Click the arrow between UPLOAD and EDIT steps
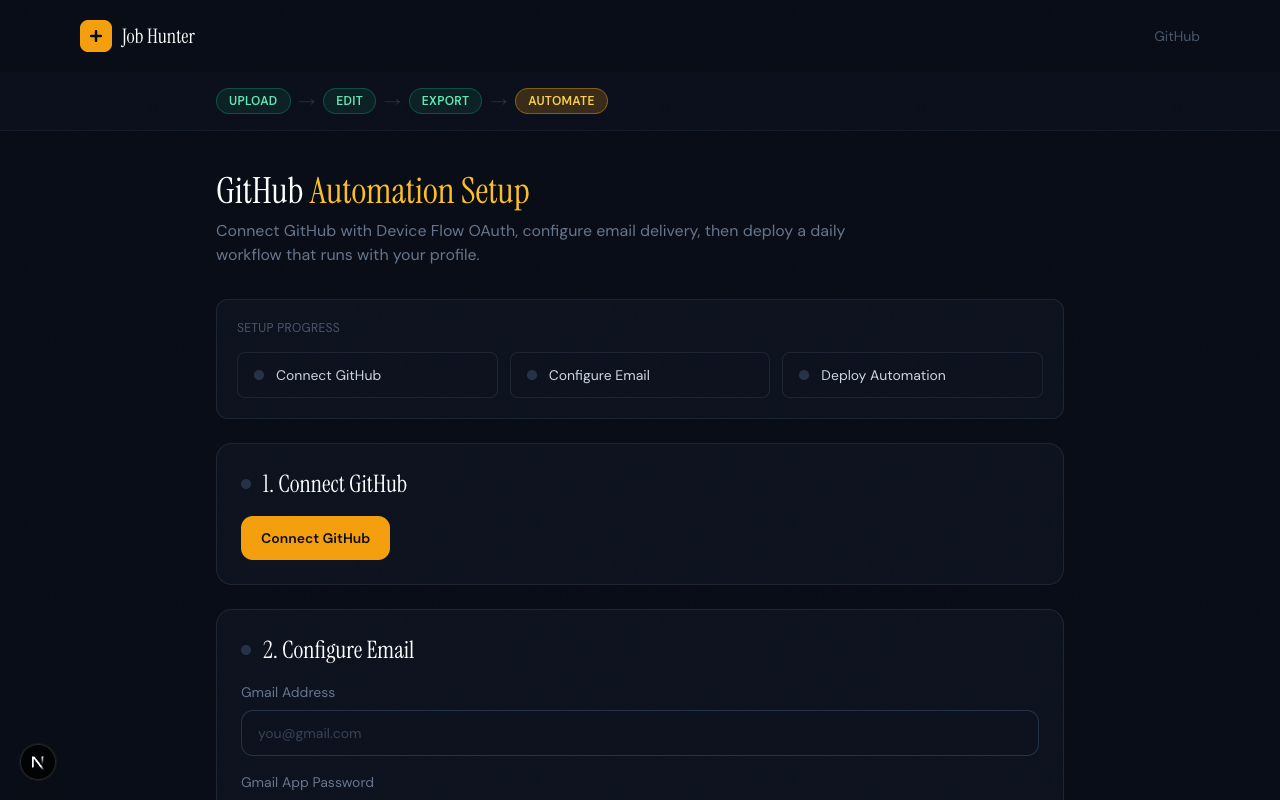Image resolution: width=1280 pixels, height=800 pixels. tap(306, 100)
